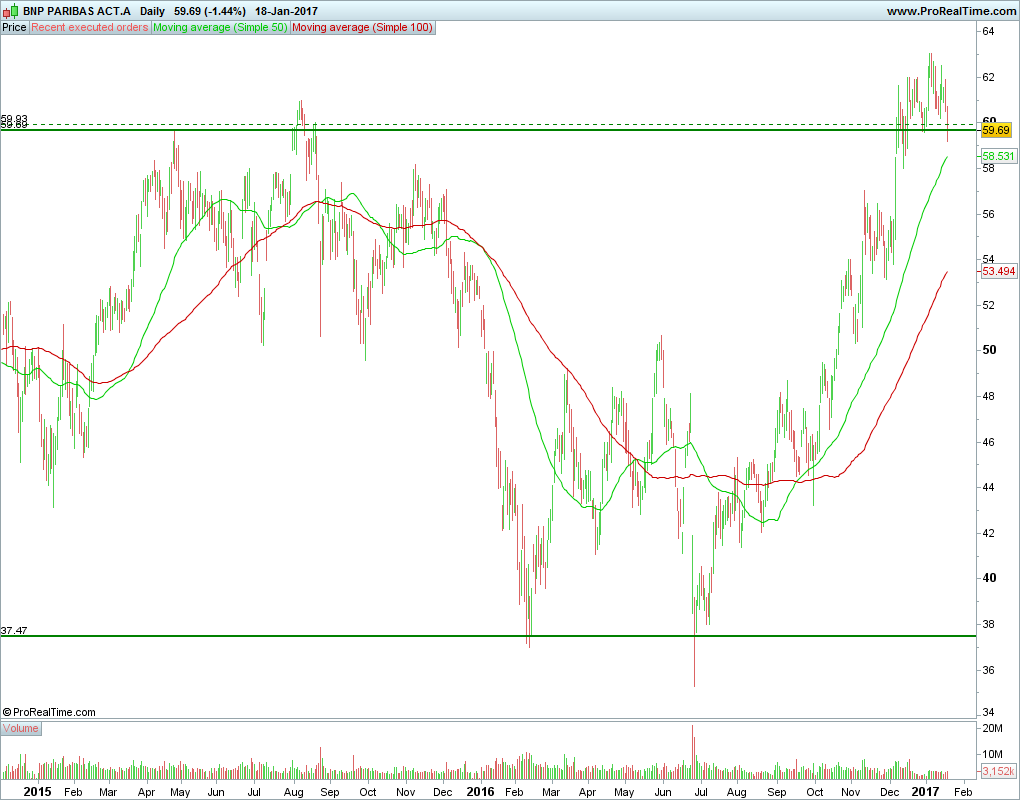Screen dimensions: 1020x800
Task: Click the 10M volume axis label
Action: pos(992,754)
